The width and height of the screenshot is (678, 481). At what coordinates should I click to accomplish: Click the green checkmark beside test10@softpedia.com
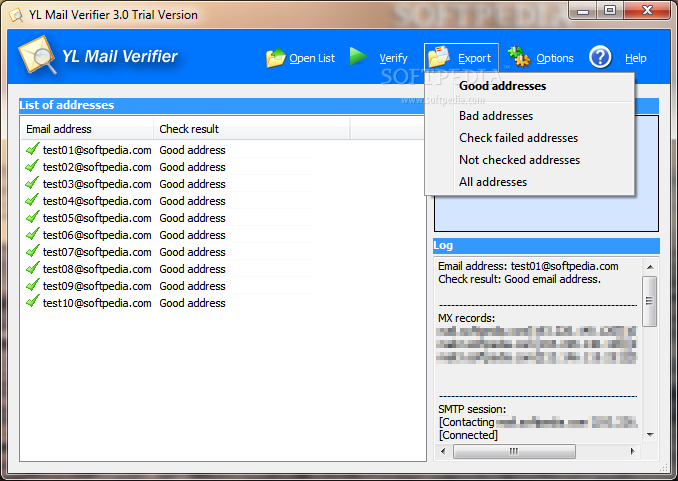click(32, 302)
